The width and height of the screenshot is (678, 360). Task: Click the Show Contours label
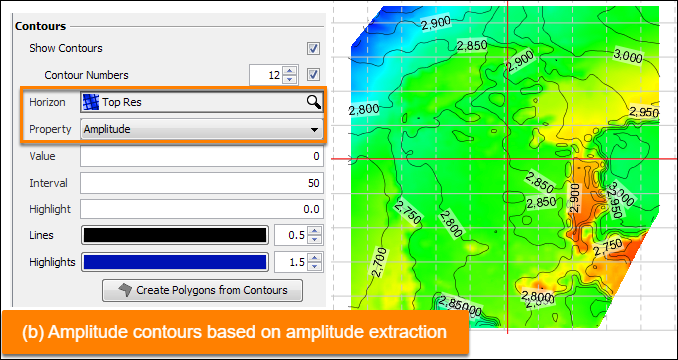click(66, 48)
